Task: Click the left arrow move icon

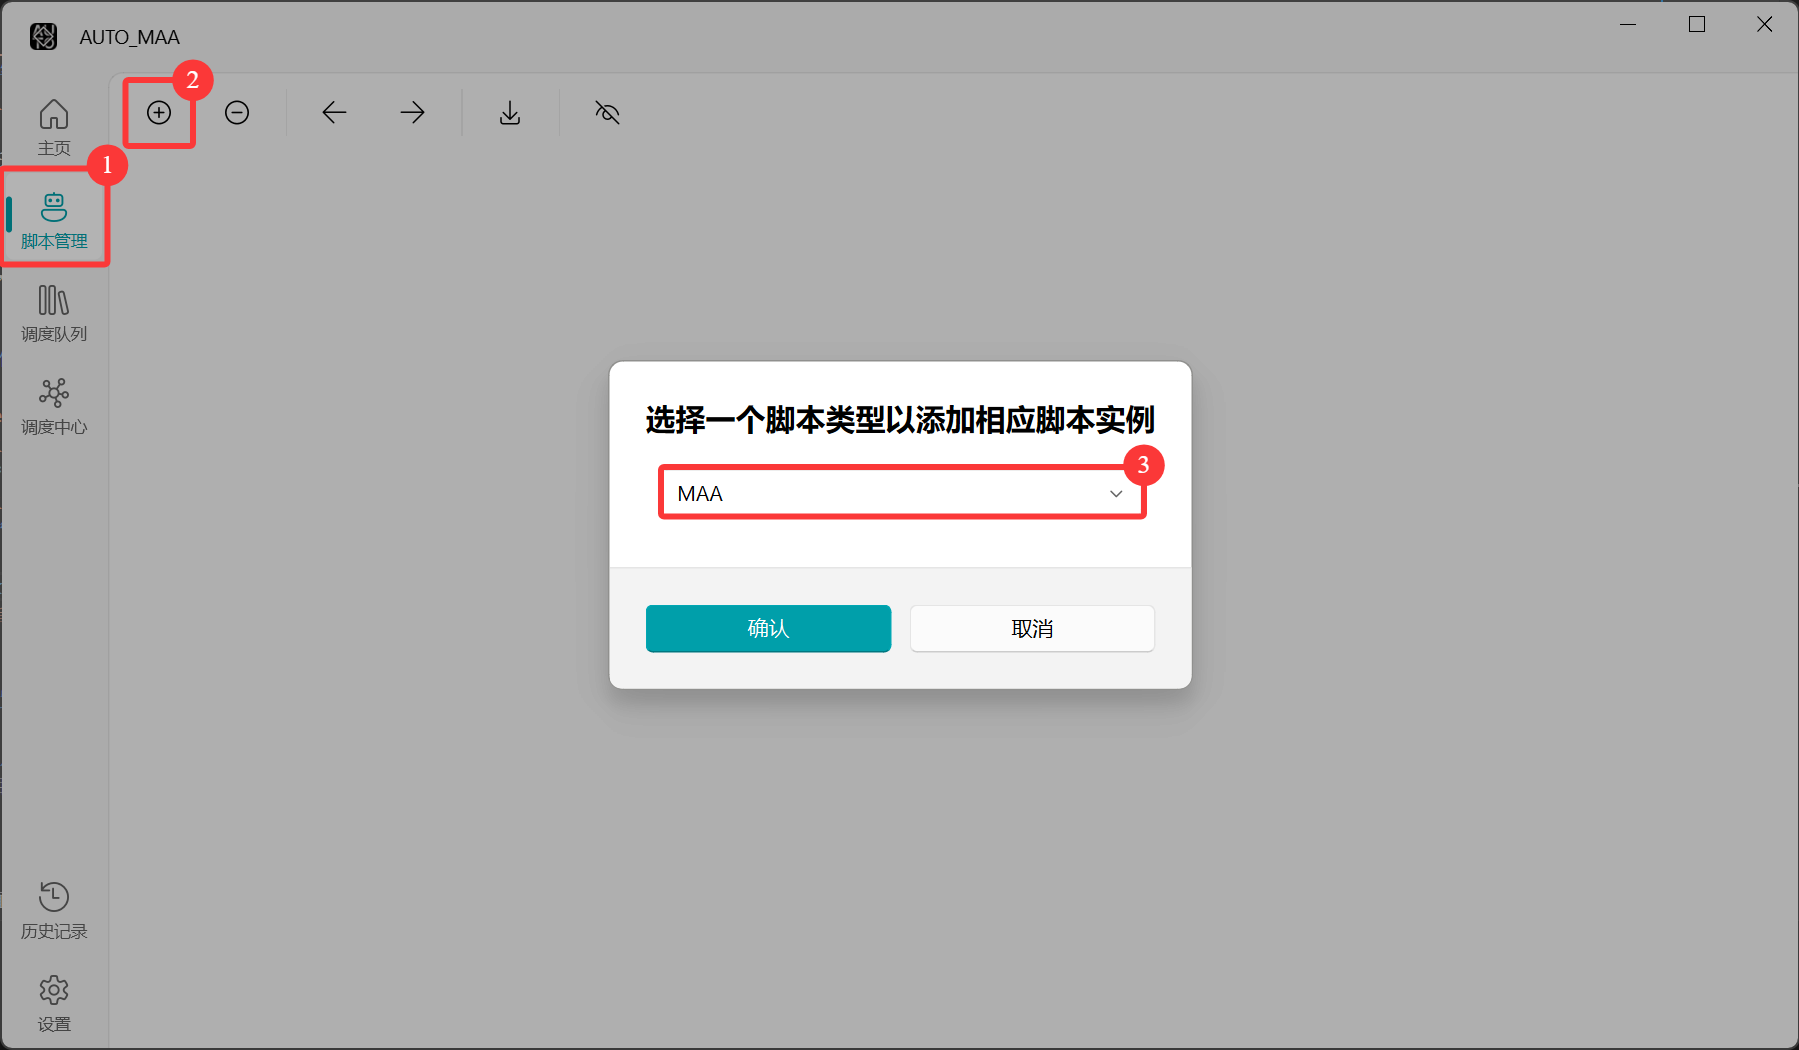Action: pos(334,113)
